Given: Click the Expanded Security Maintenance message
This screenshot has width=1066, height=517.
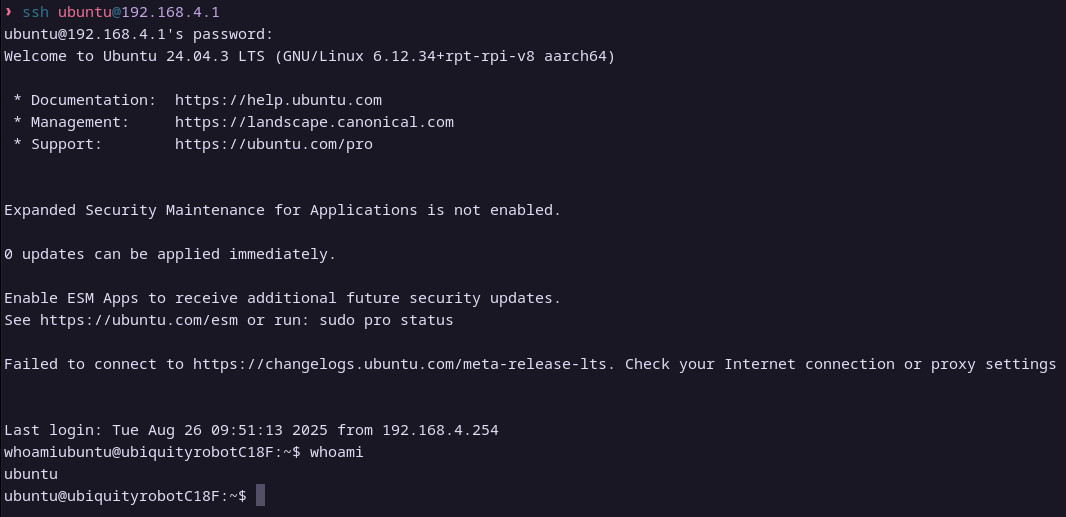Looking at the screenshot, I should pyautogui.click(x=282, y=210).
